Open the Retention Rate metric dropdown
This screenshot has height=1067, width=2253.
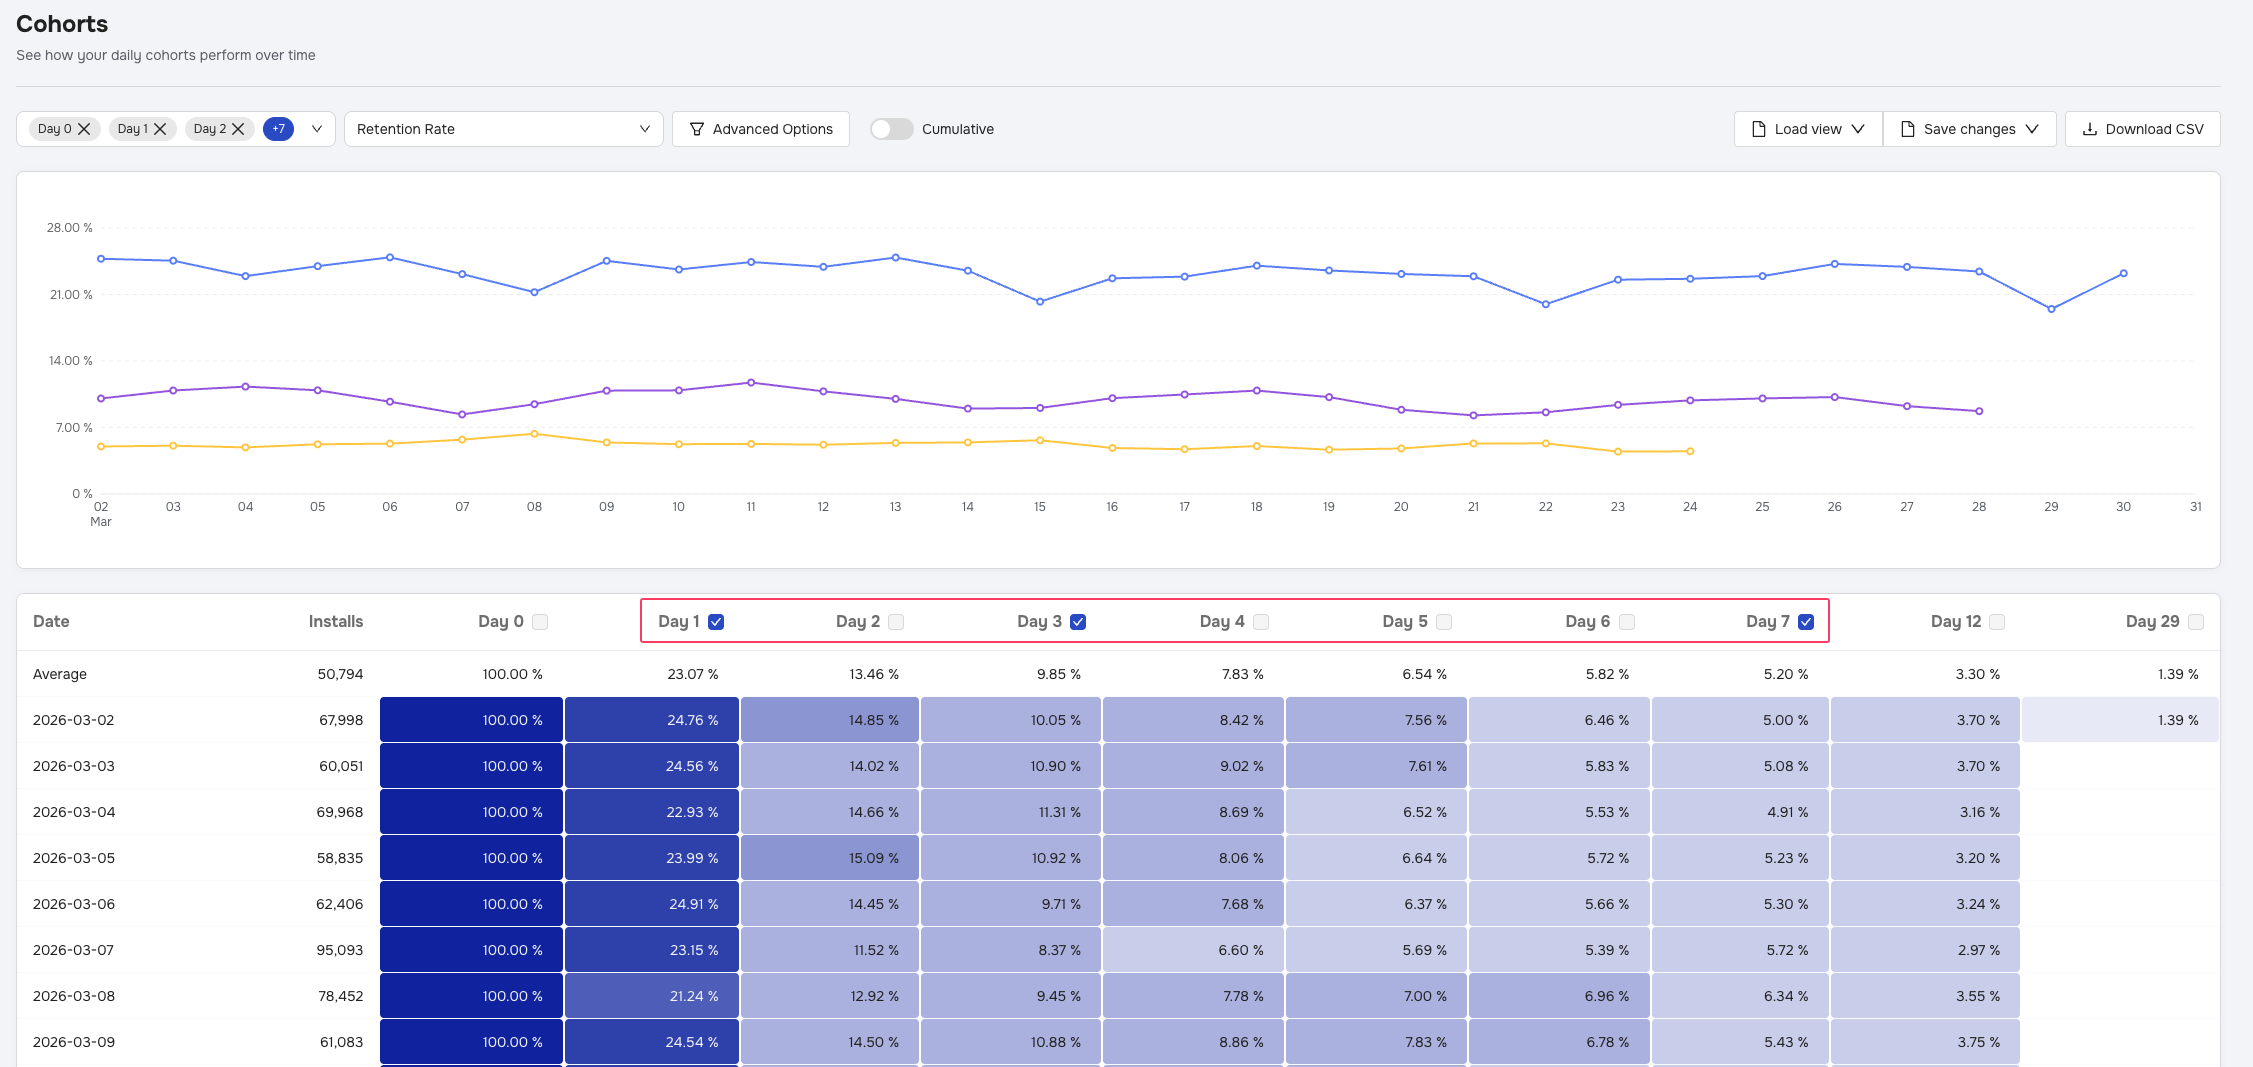click(x=503, y=129)
